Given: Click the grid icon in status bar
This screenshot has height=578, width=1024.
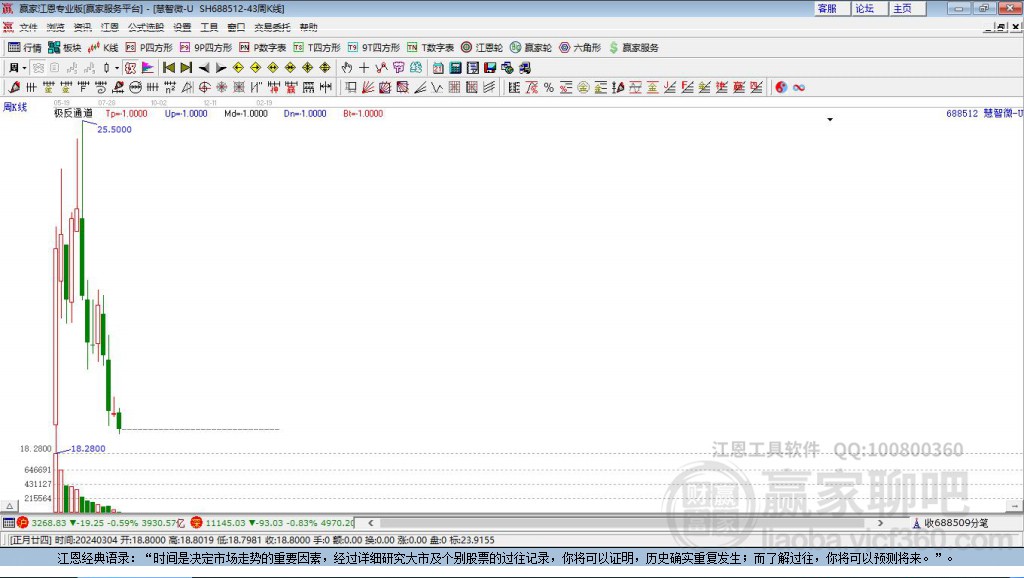Looking at the screenshot, I should click(x=8, y=523).
